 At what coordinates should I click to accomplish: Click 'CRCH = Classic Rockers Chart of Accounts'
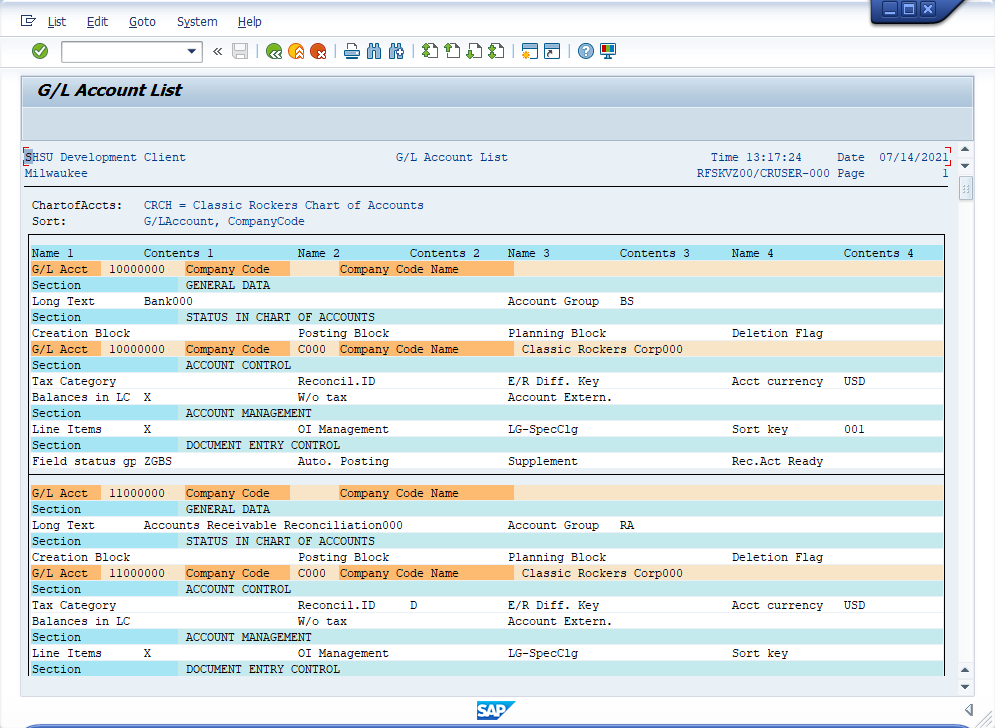(x=284, y=206)
